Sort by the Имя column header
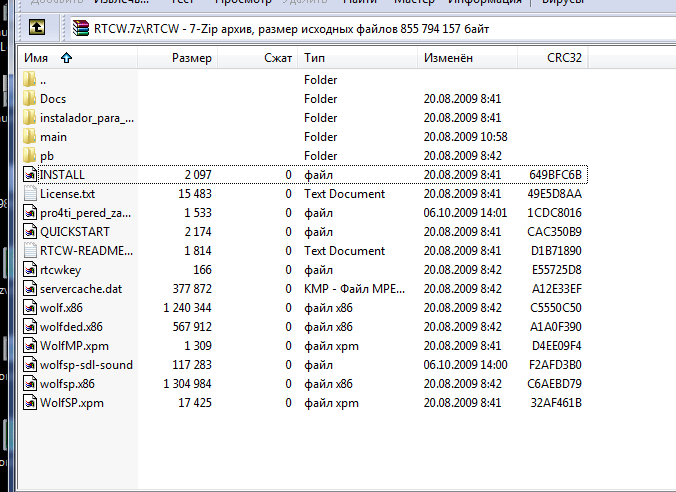 pos(78,58)
